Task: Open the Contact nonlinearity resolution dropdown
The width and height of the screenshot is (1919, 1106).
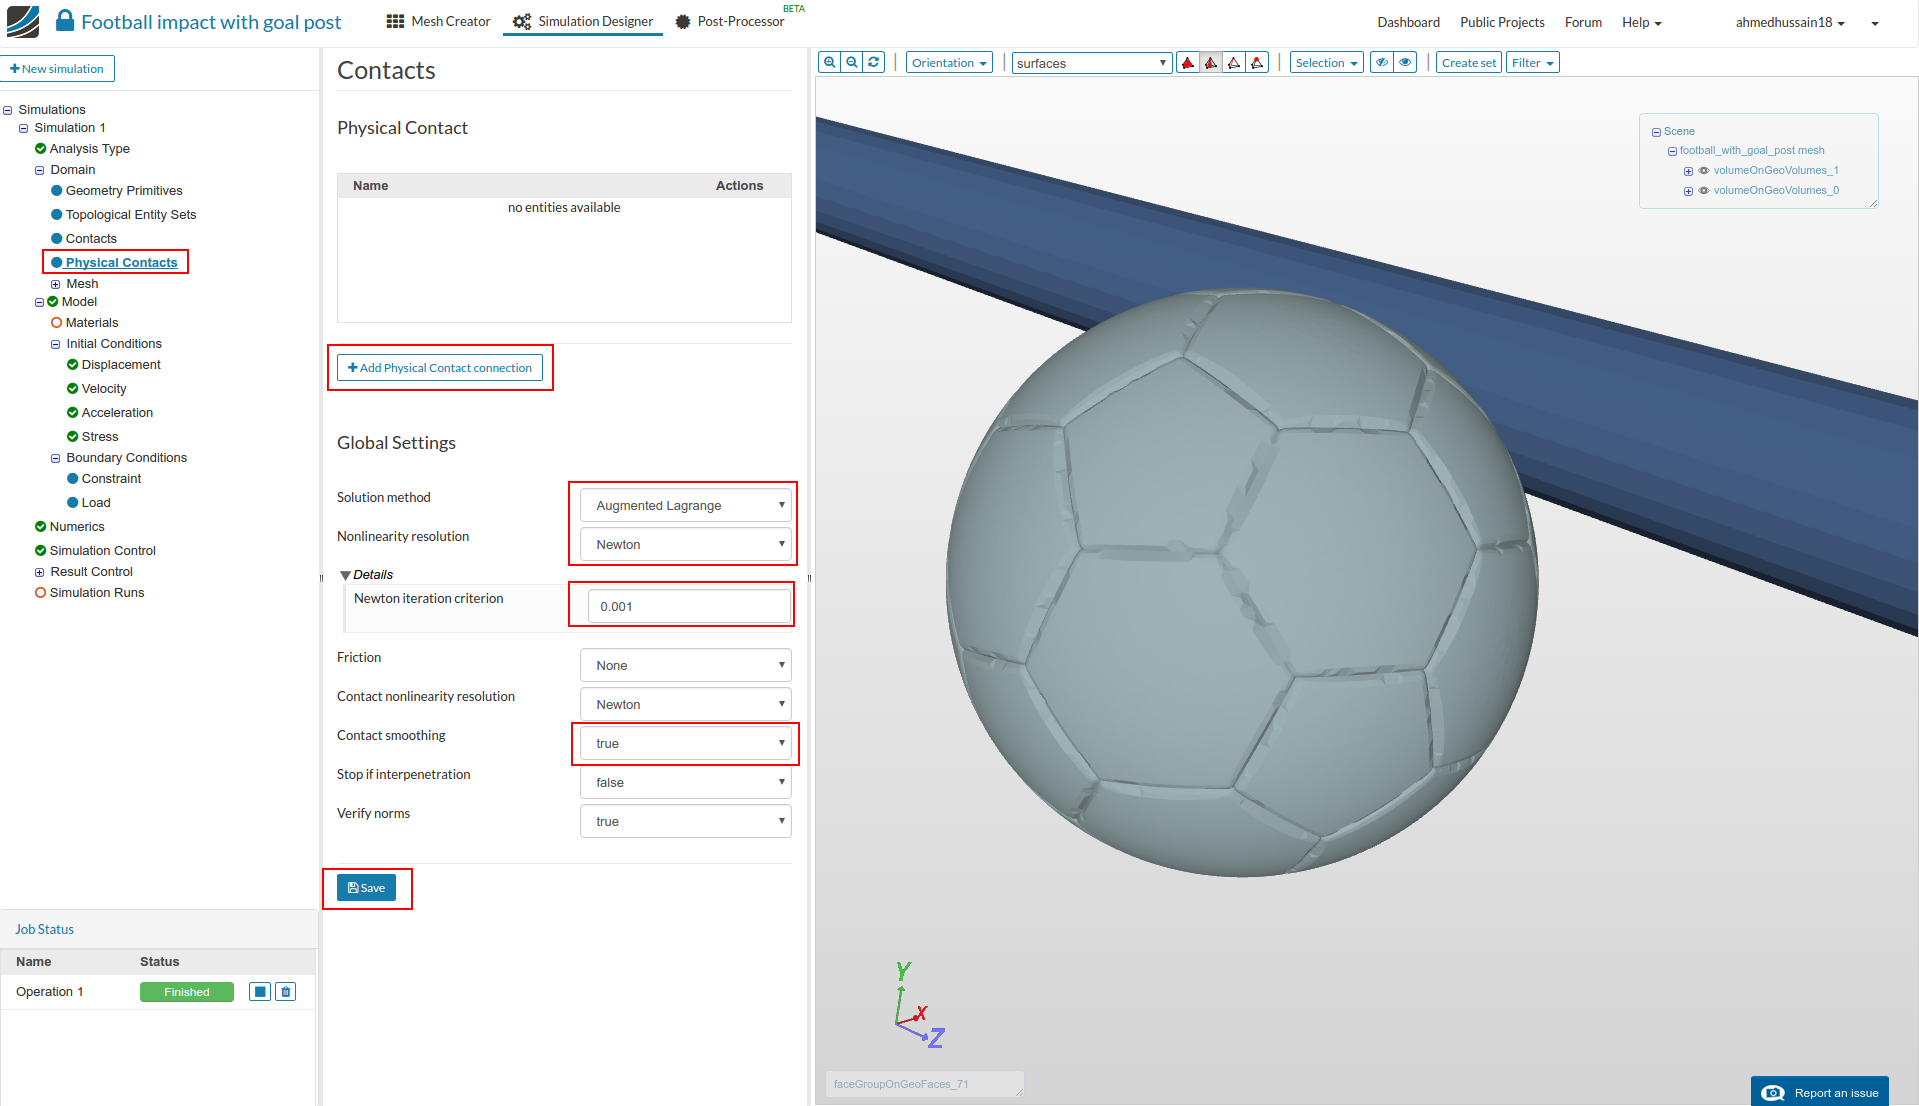Action: click(685, 705)
